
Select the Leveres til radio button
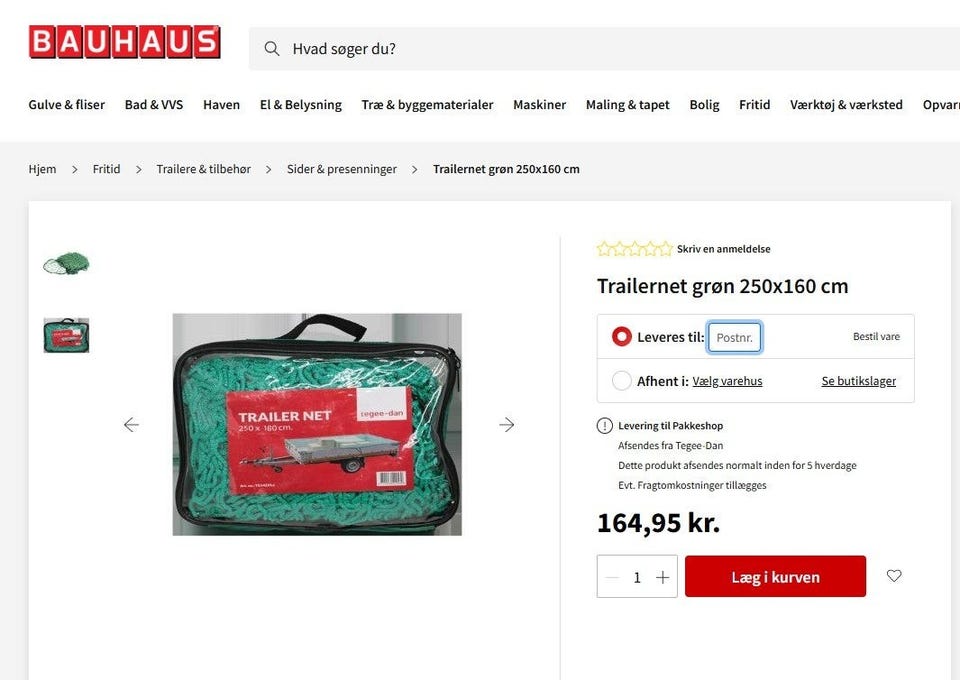621,337
